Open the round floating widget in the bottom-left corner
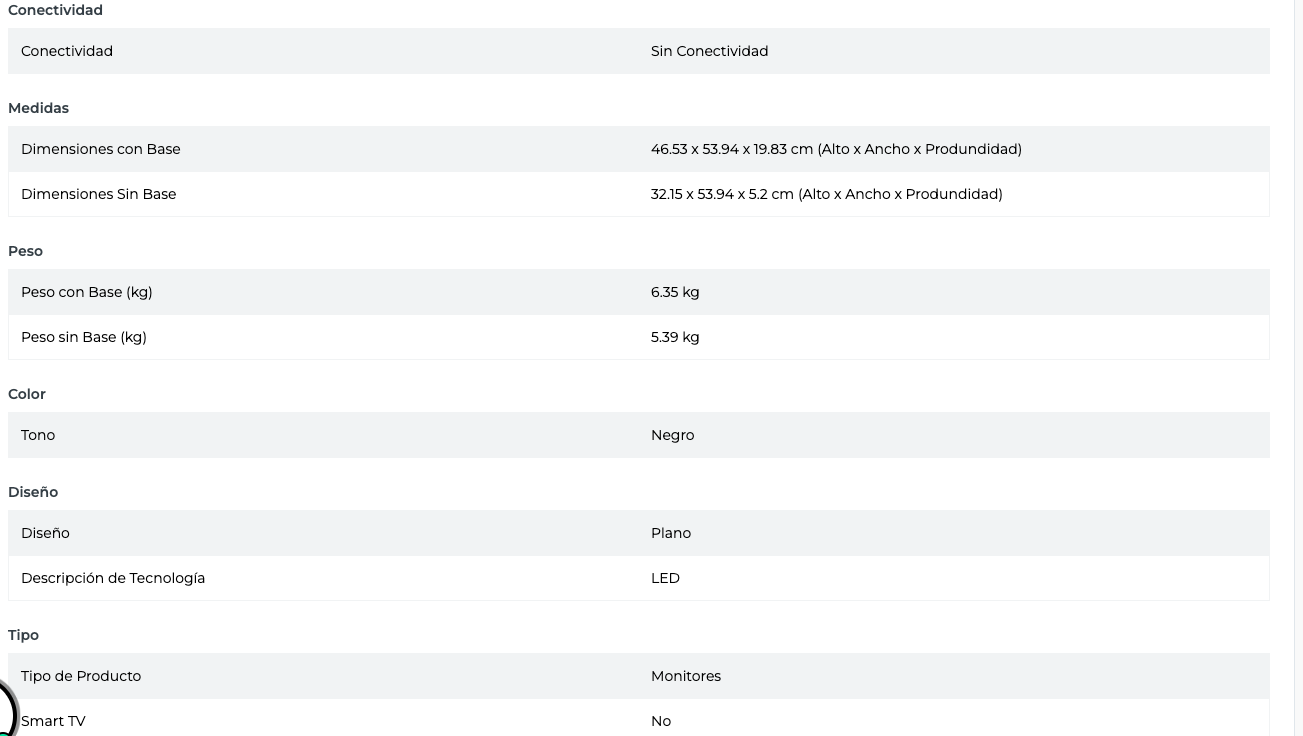Image resolution: width=1303 pixels, height=736 pixels. click(x=6, y=714)
